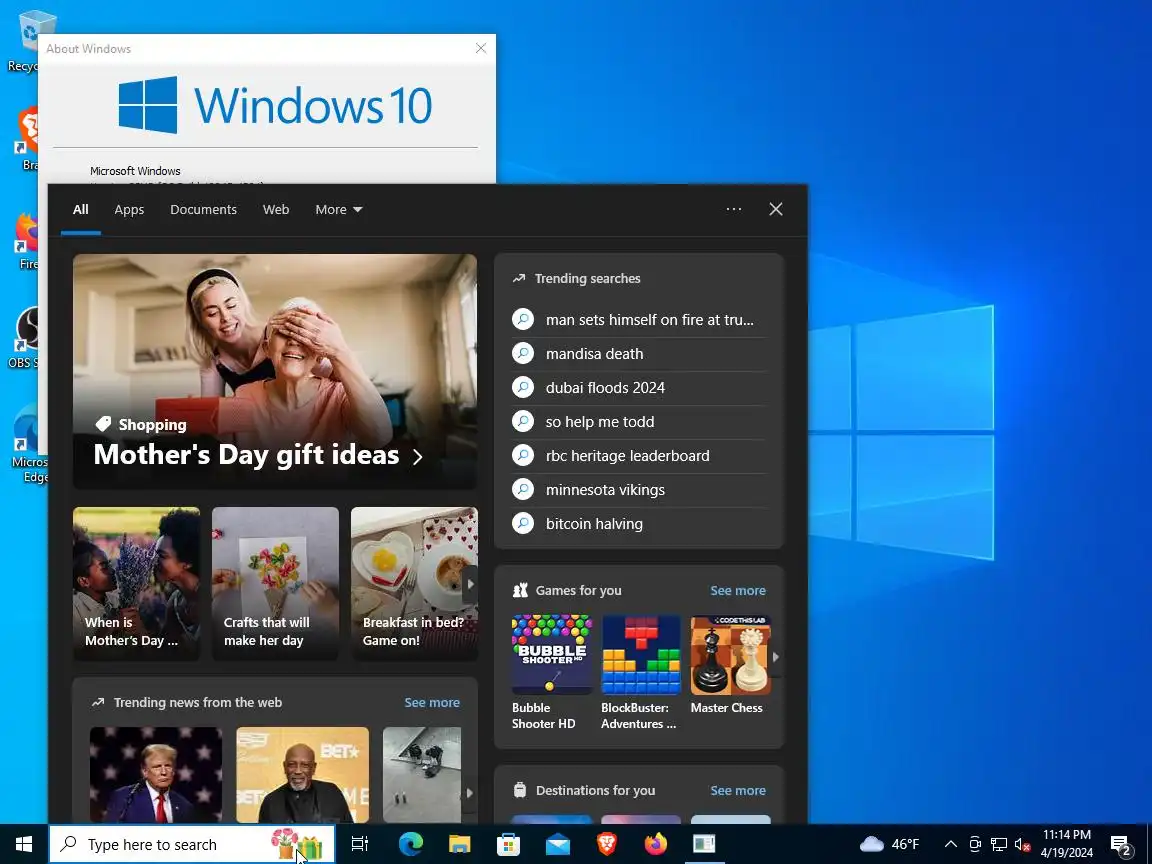The image size is (1152, 864).
Task: Click See more for Trending news
Action: tap(432, 703)
